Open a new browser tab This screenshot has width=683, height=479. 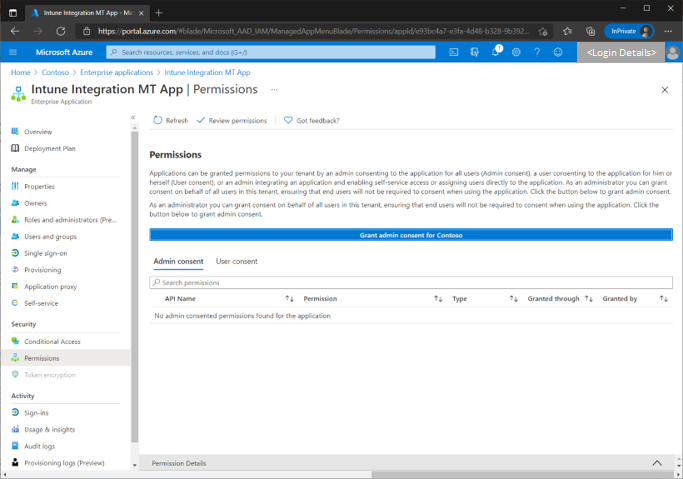click(159, 13)
